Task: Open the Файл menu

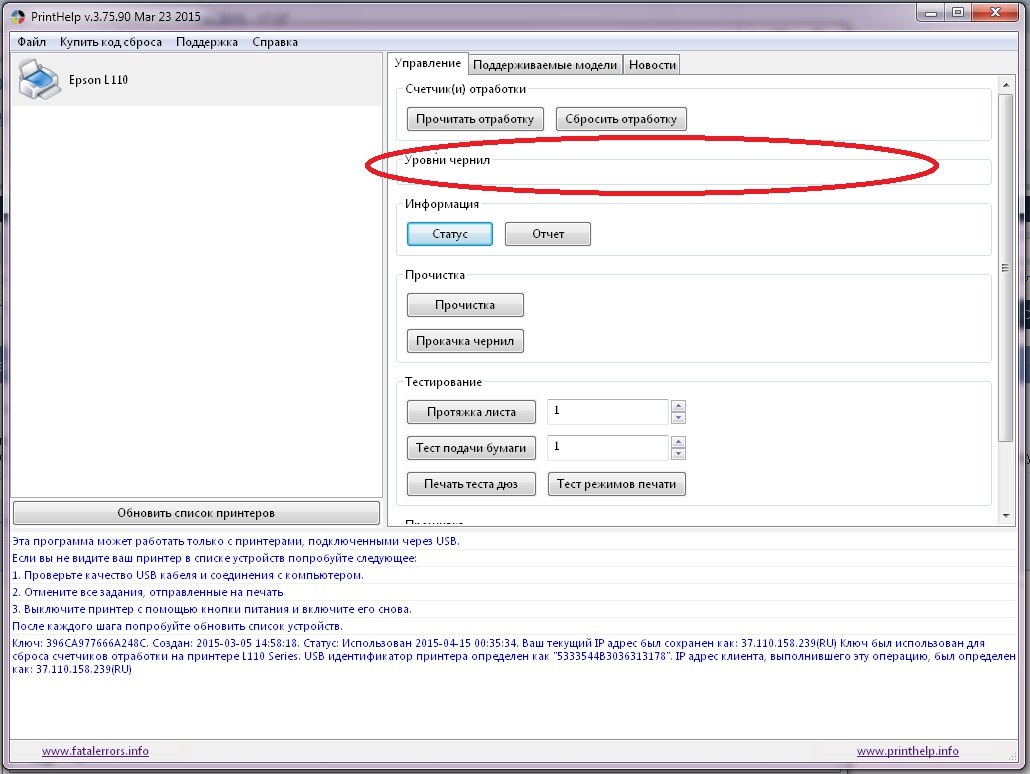Action: click(32, 42)
